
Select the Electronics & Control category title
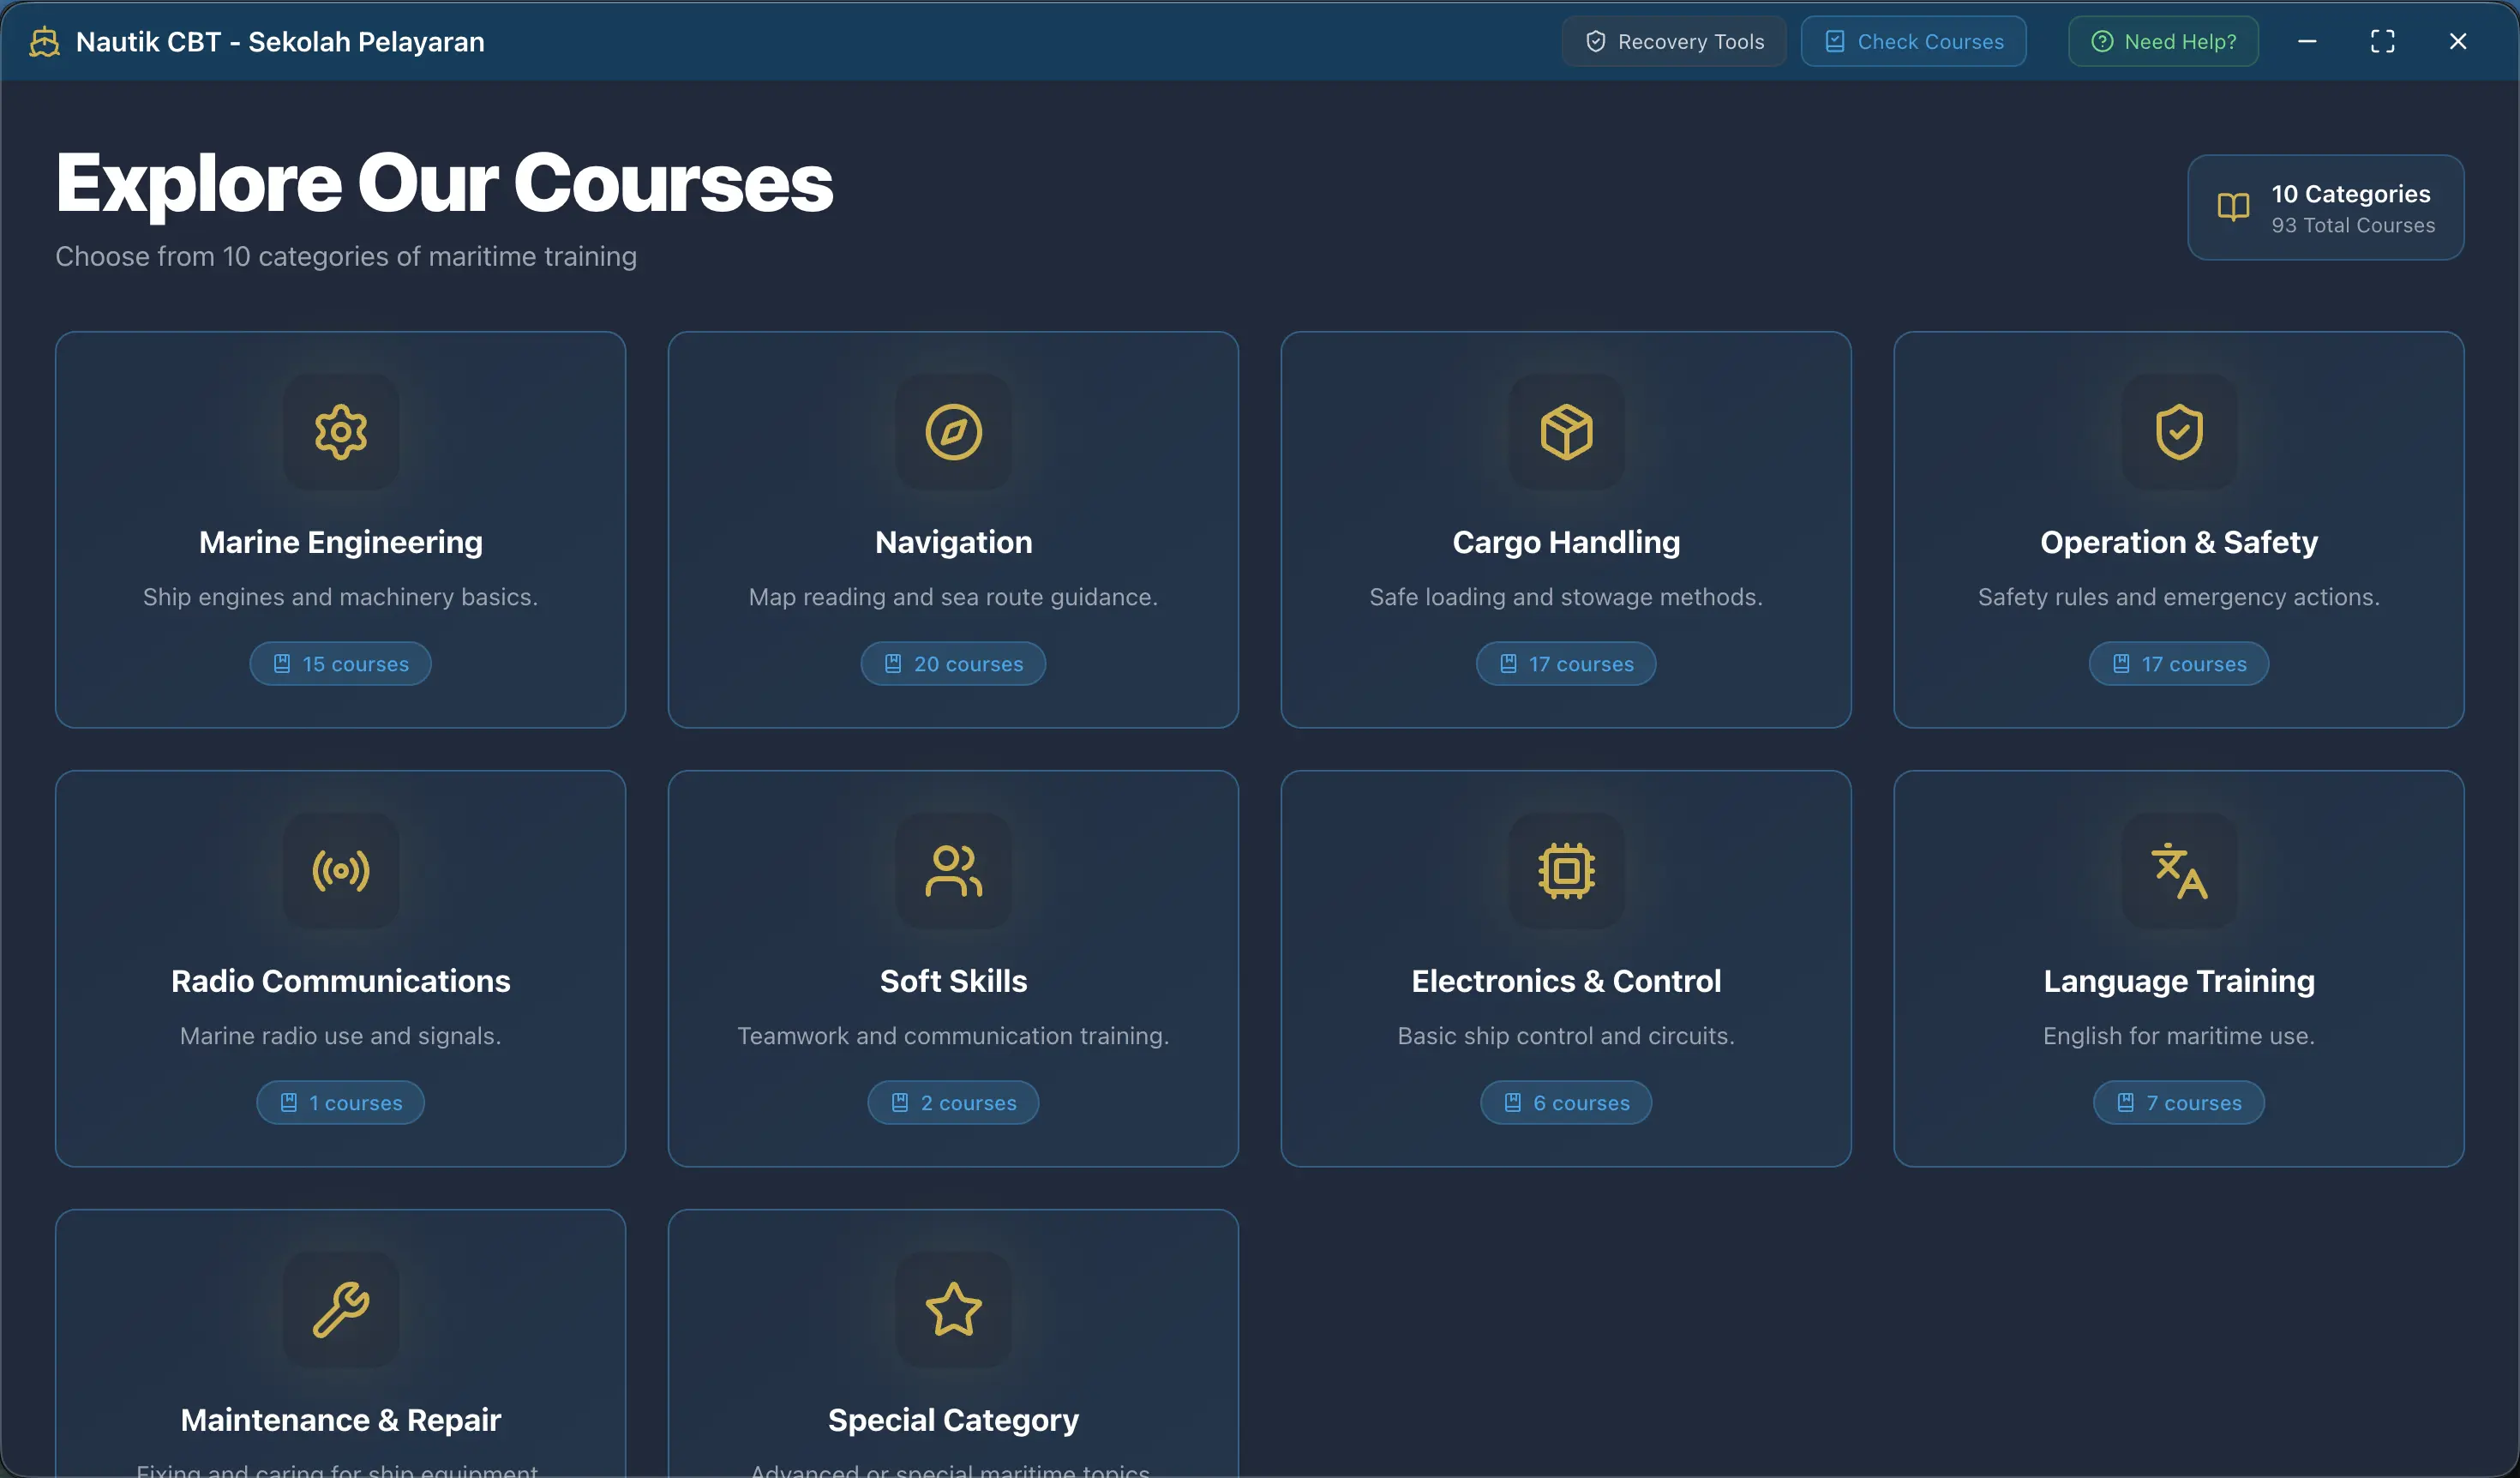pyautogui.click(x=1566, y=981)
